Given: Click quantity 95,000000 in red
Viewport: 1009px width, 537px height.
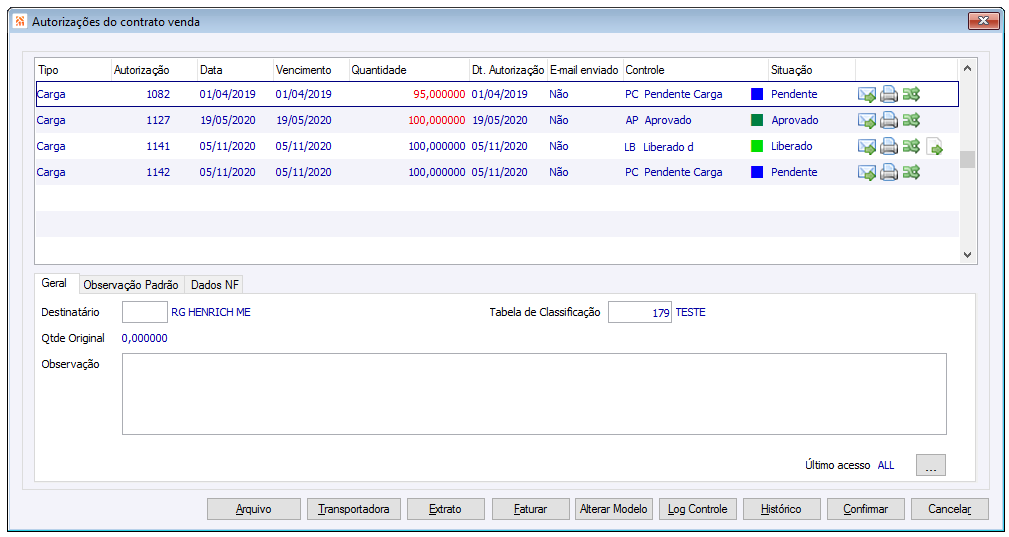Looking at the screenshot, I should (x=440, y=94).
